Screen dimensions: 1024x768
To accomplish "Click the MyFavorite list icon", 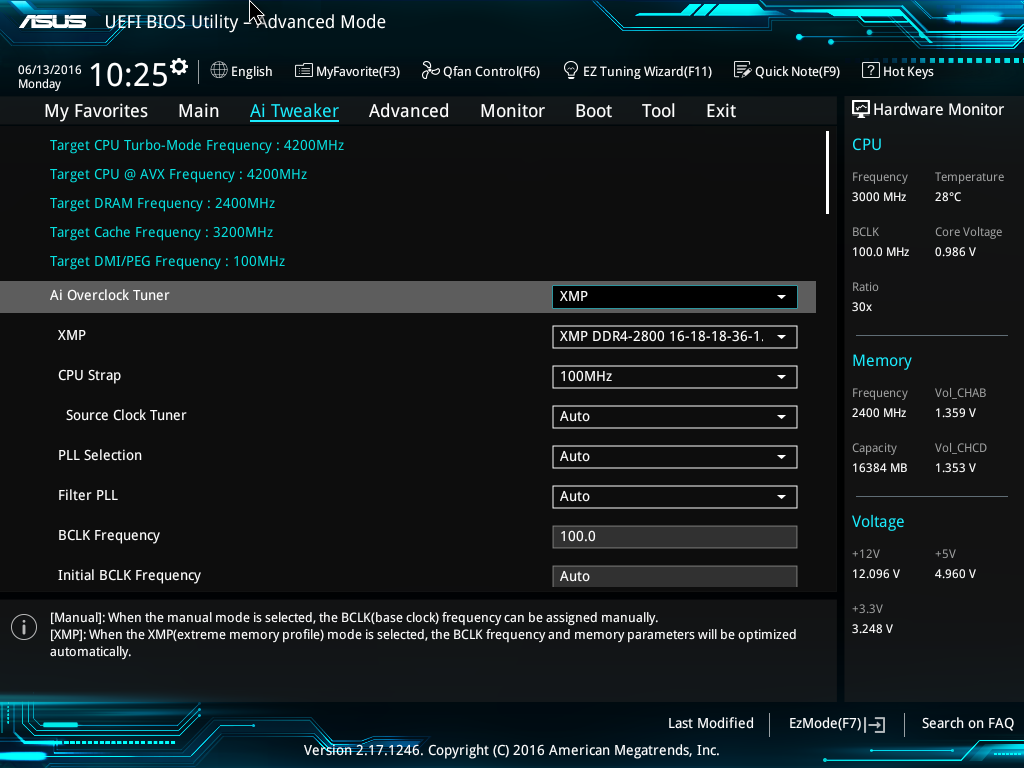I will (304, 71).
